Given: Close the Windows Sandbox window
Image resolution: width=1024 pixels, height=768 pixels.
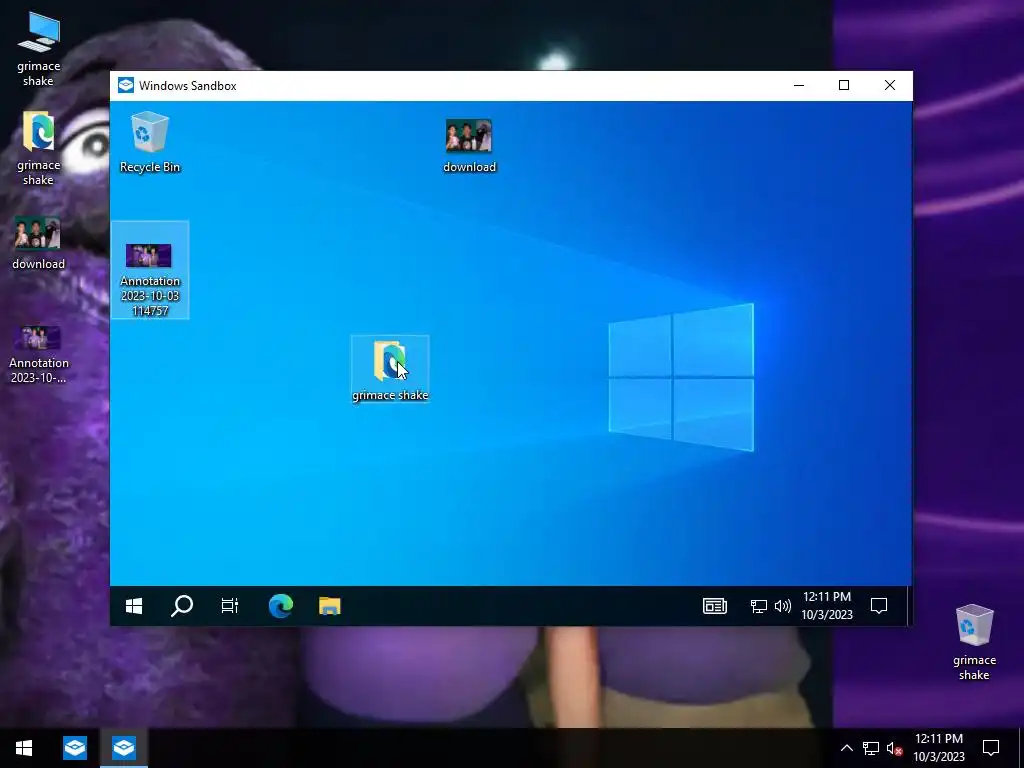Looking at the screenshot, I should (x=889, y=86).
